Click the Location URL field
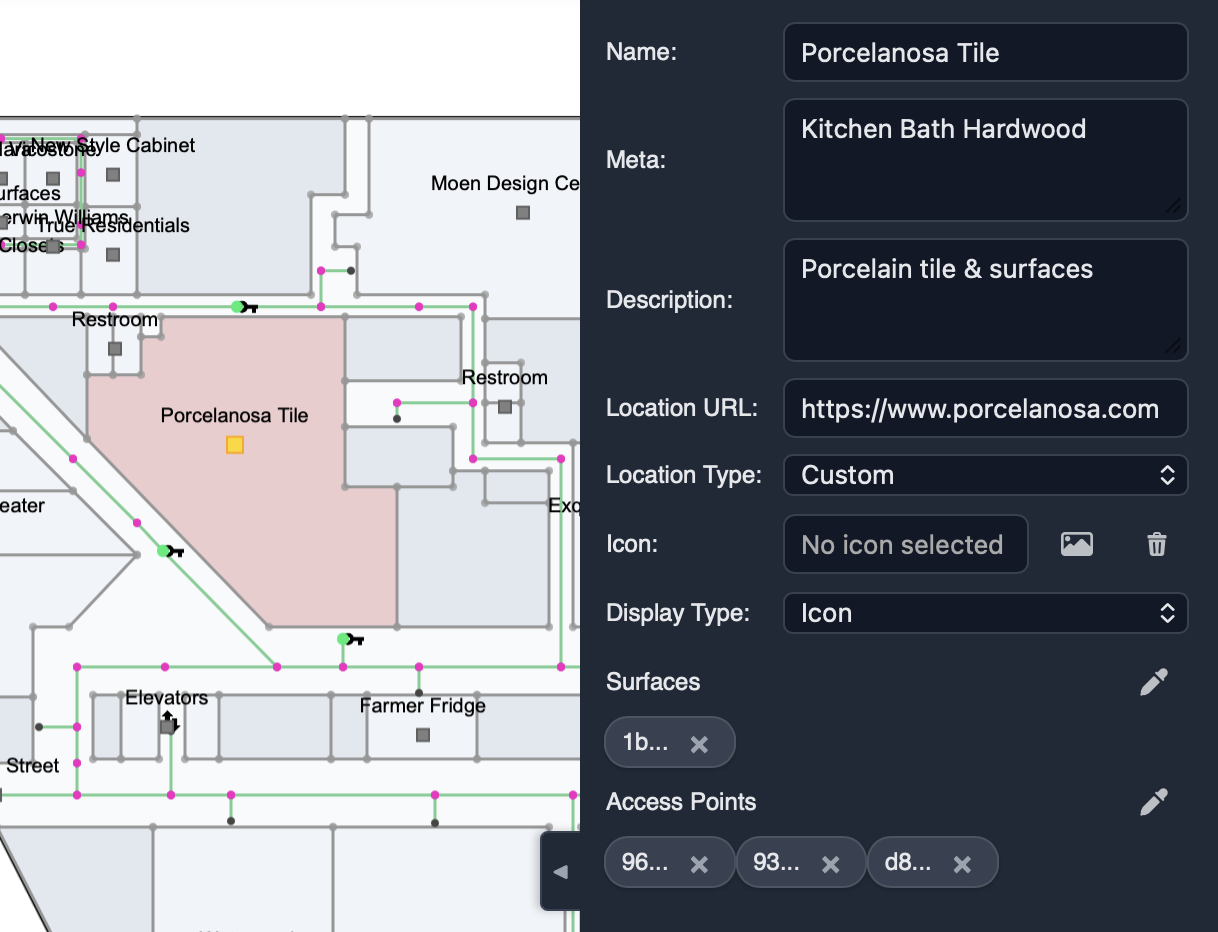Image resolution: width=1218 pixels, height=932 pixels. (x=985, y=408)
